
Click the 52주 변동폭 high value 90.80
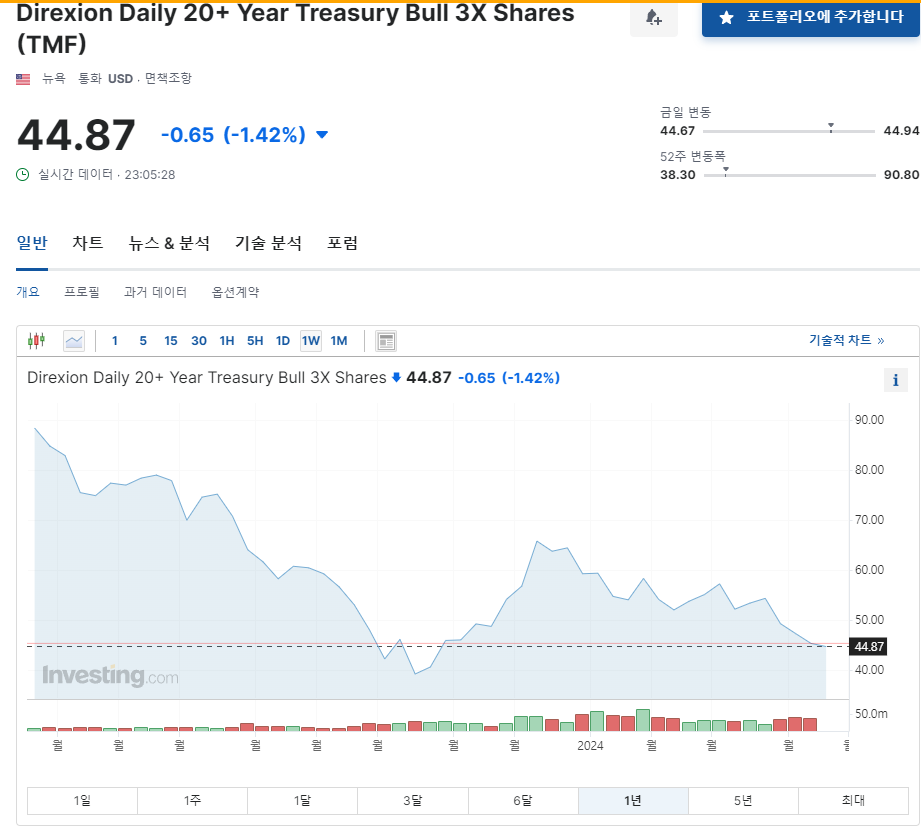click(901, 175)
